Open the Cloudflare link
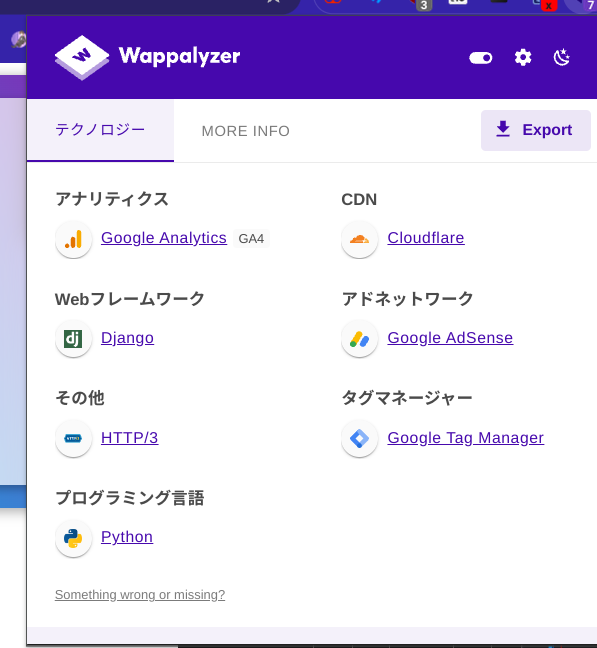This screenshot has height=648, width=597. click(x=426, y=238)
